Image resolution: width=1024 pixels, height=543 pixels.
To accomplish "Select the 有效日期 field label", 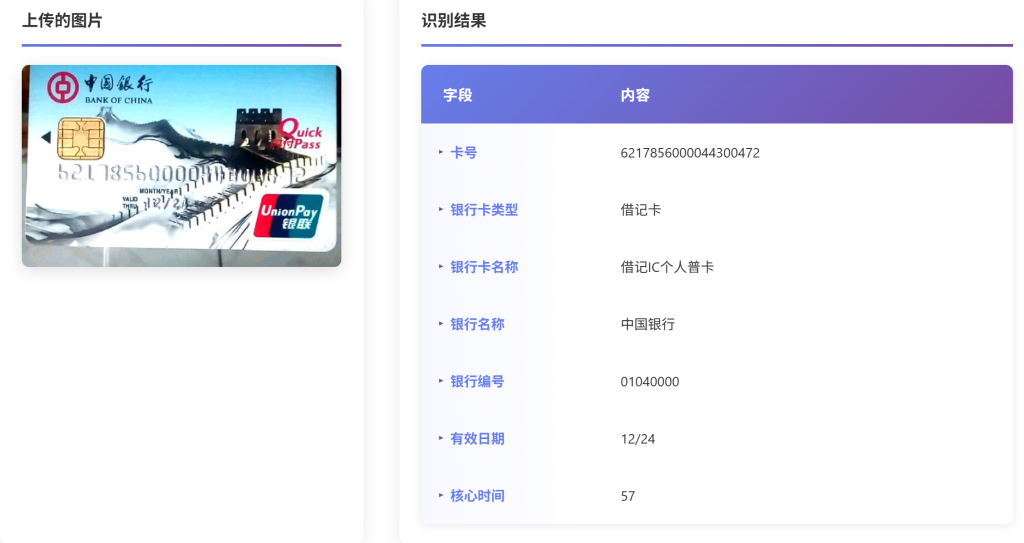I will [x=477, y=438].
